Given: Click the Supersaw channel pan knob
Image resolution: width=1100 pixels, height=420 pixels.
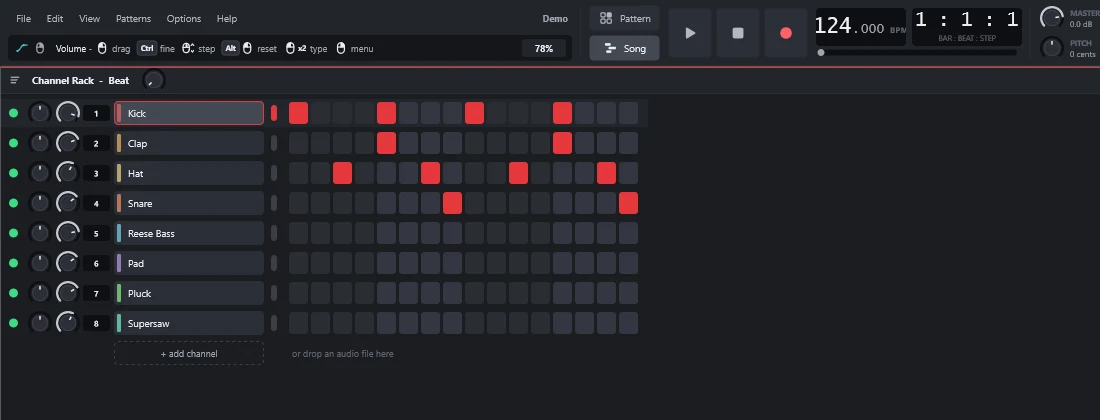Looking at the screenshot, I should [x=39, y=323].
